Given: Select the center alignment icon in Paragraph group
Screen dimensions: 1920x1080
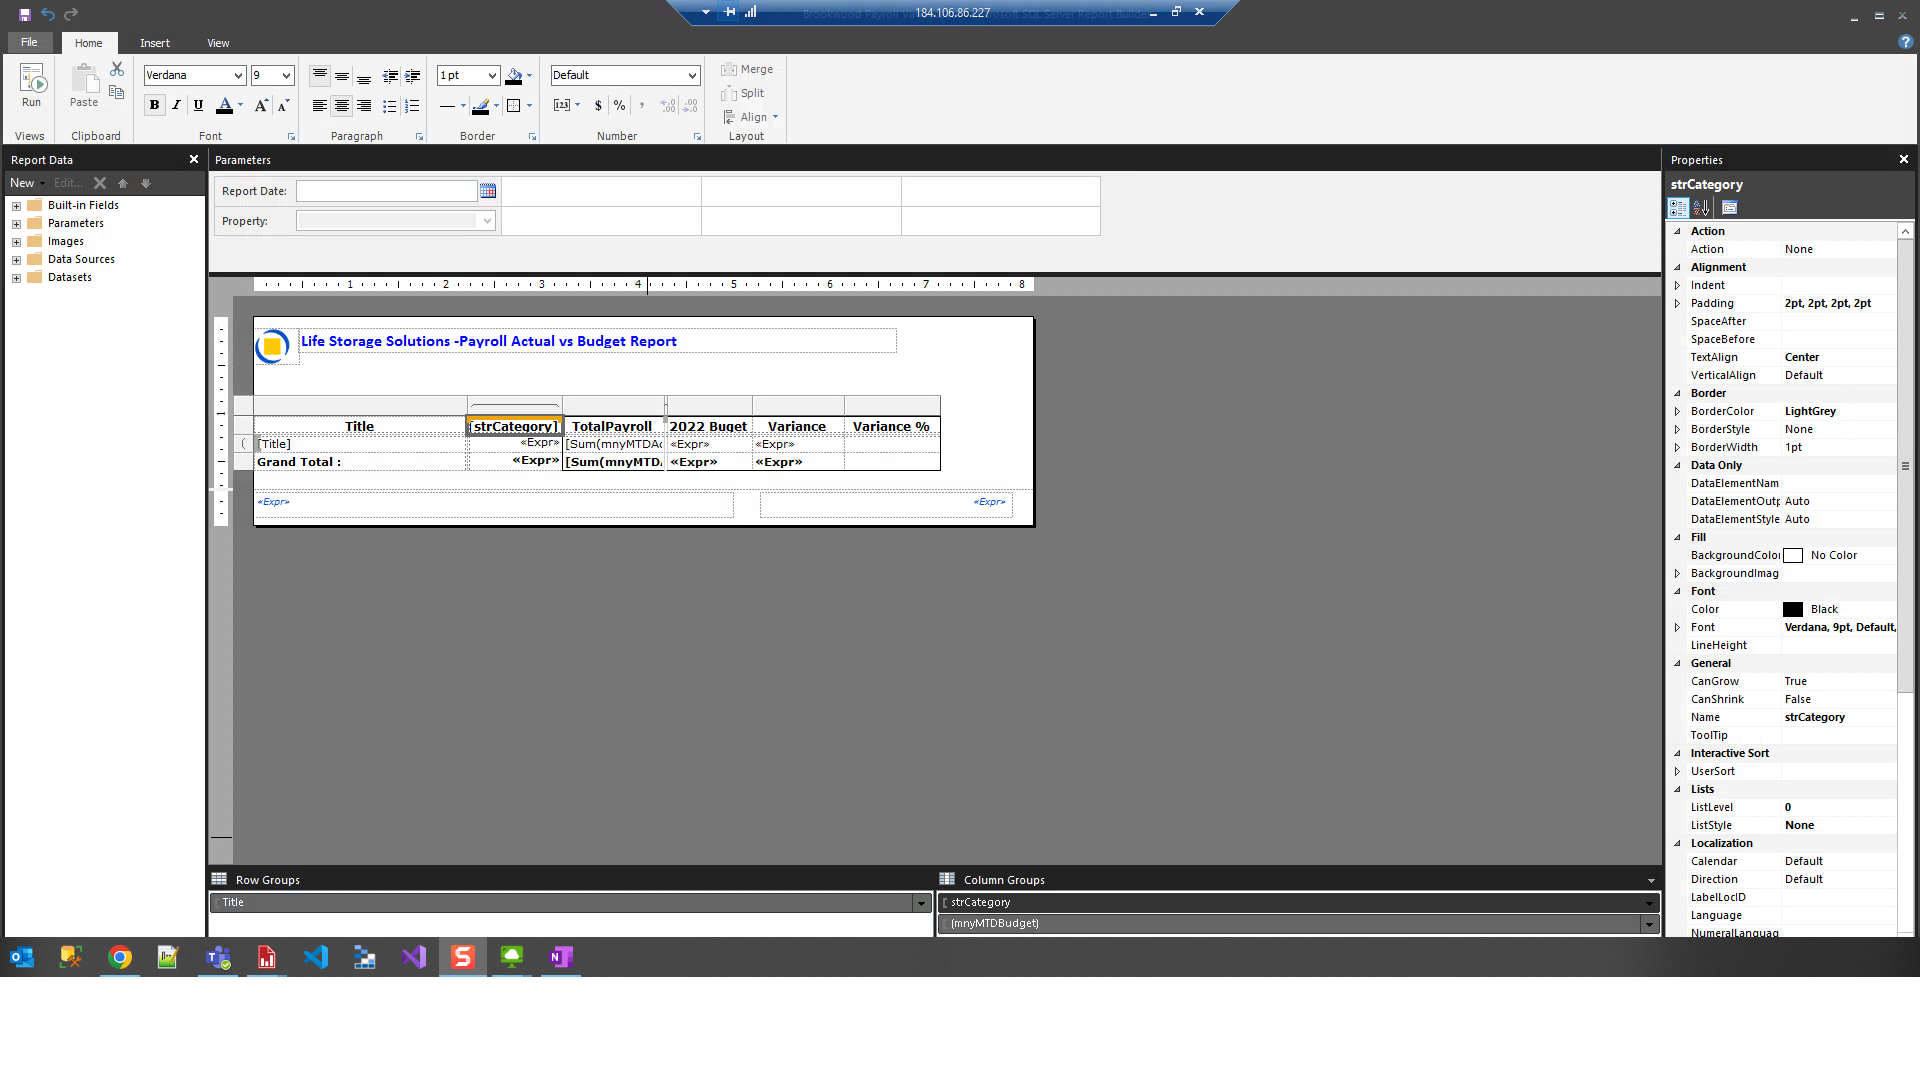Looking at the screenshot, I should tap(342, 105).
